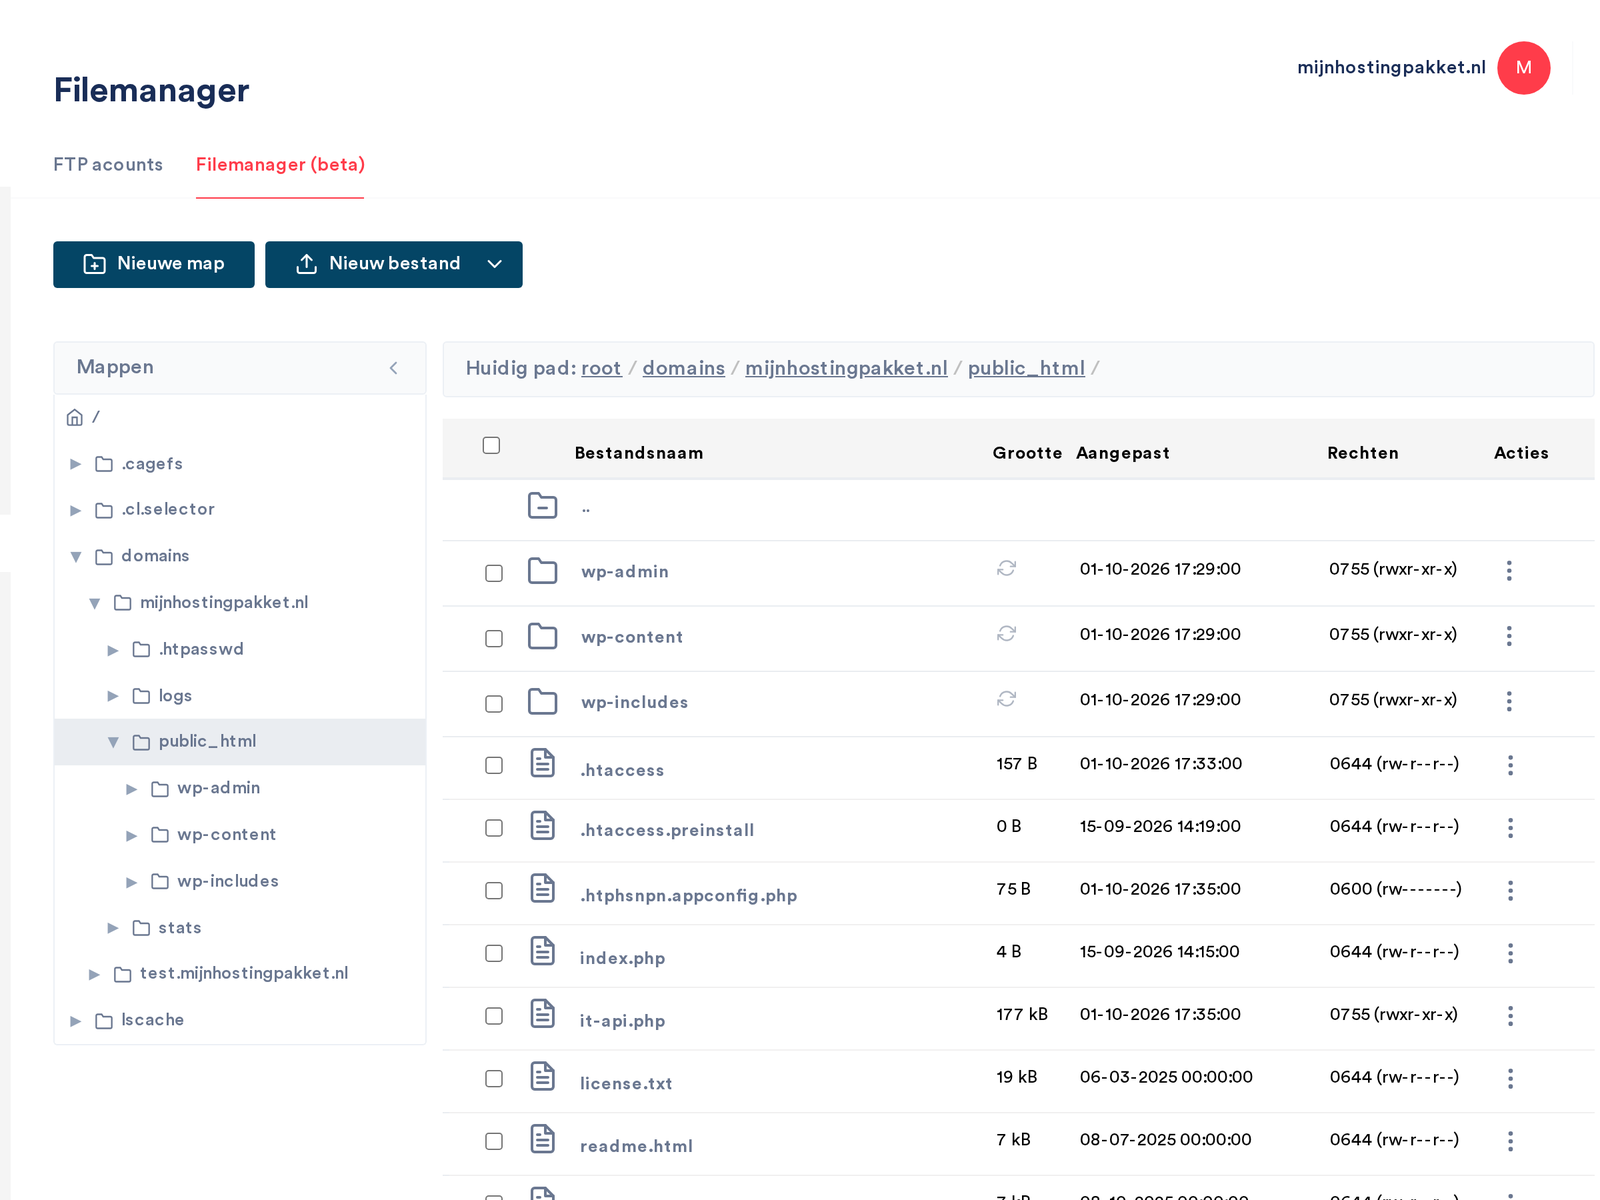Collapse the Mappen panel with chevron
The height and width of the screenshot is (1200, 1600).
pyautogui.click(x=394, y=368)
